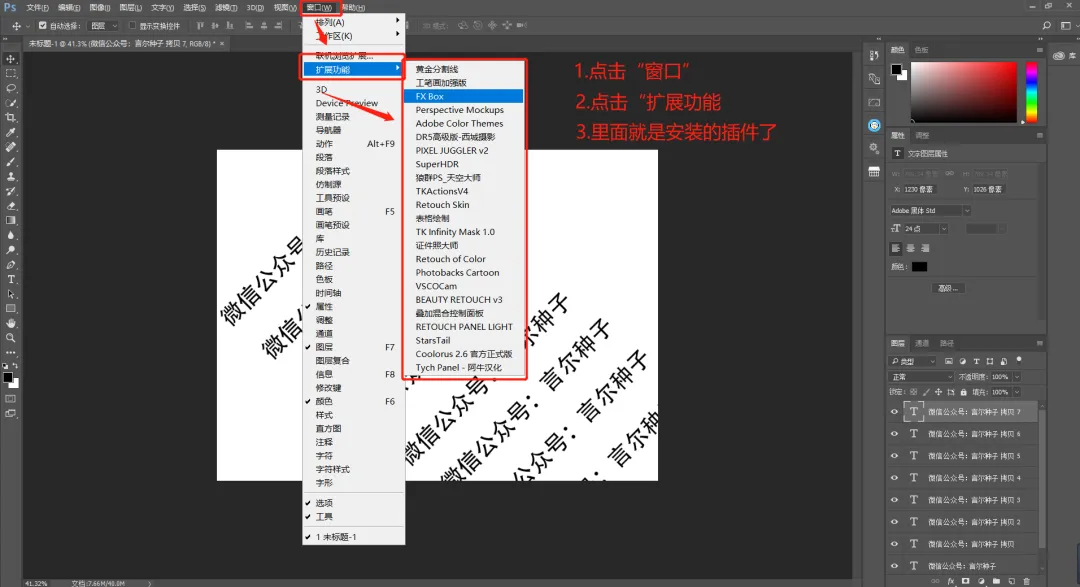Select the Healing Brush tool
1080x587 pixels.
pyautogui.click(x=10, y=147)
